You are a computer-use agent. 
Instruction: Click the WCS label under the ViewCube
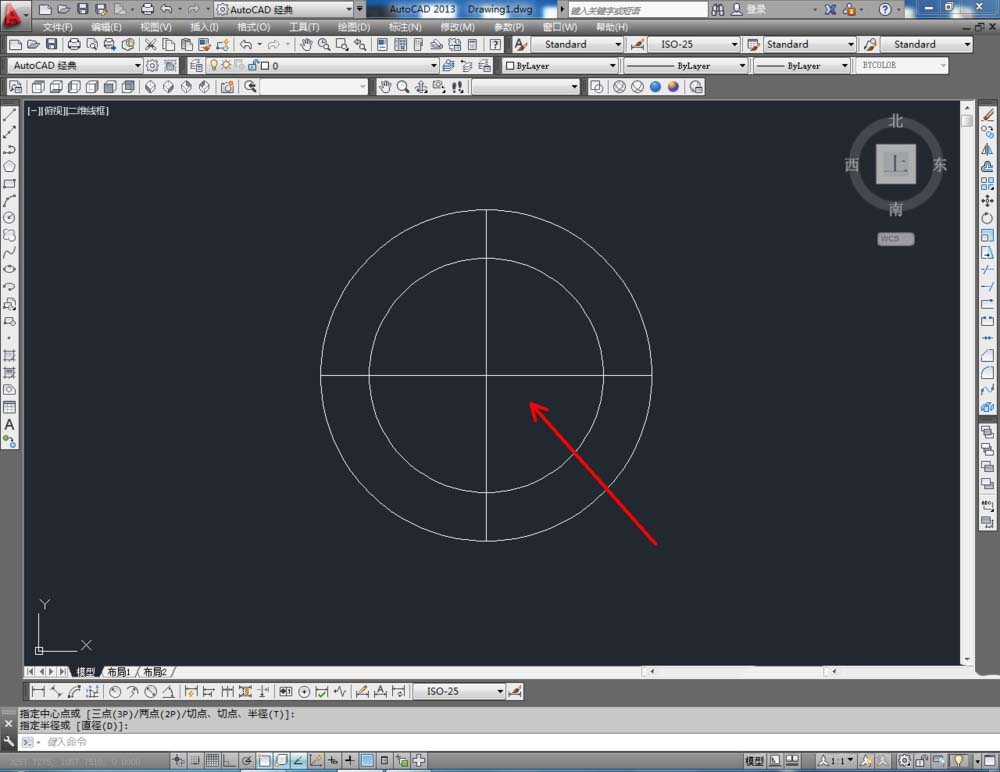[x=895, y=239]
